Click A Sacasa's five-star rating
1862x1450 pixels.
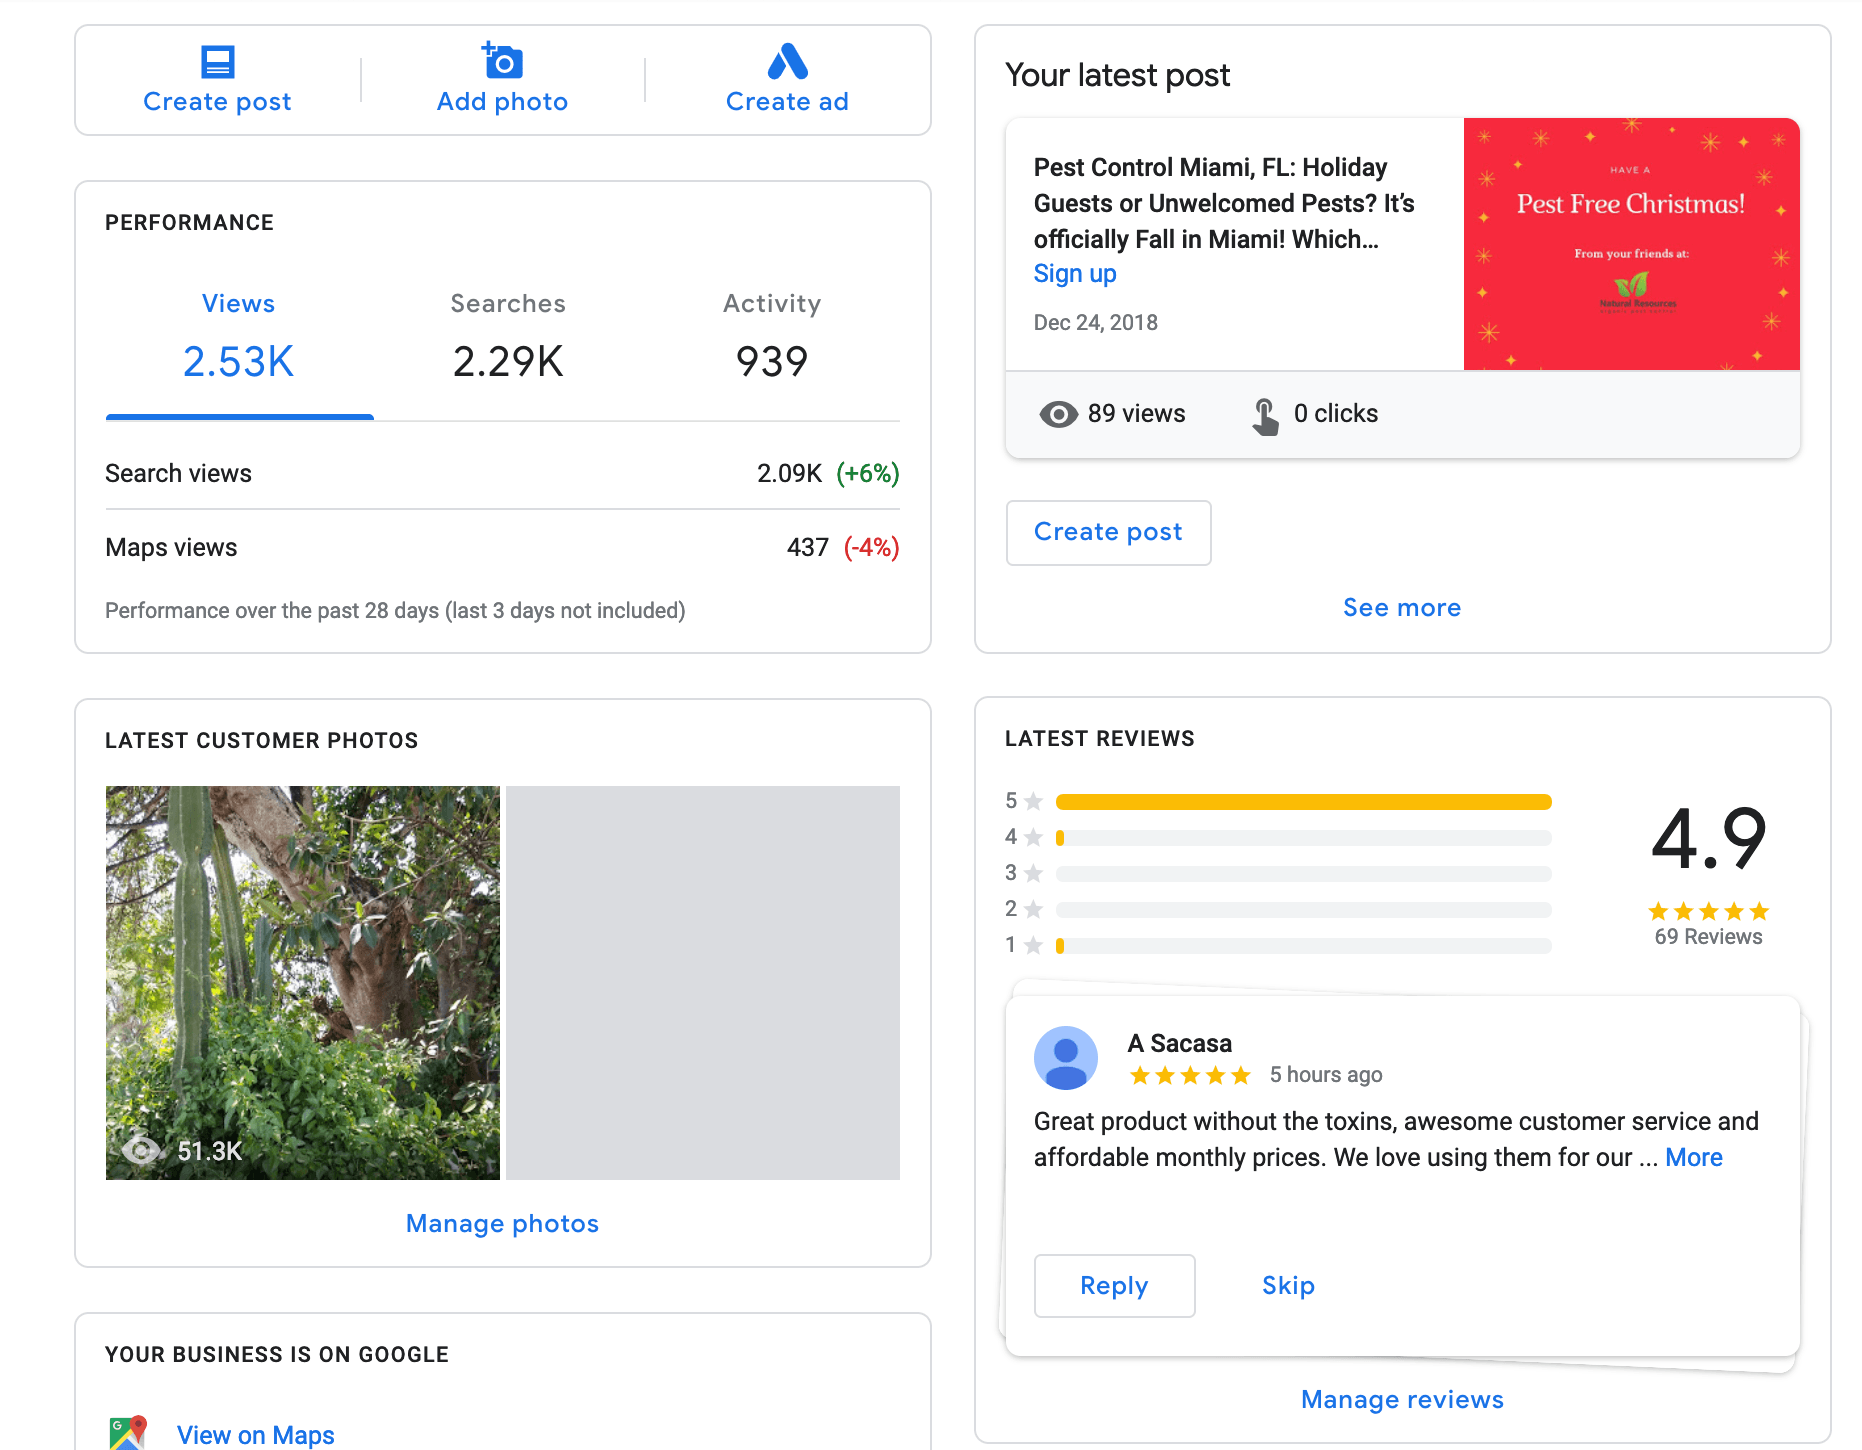coord(1190,1075)
